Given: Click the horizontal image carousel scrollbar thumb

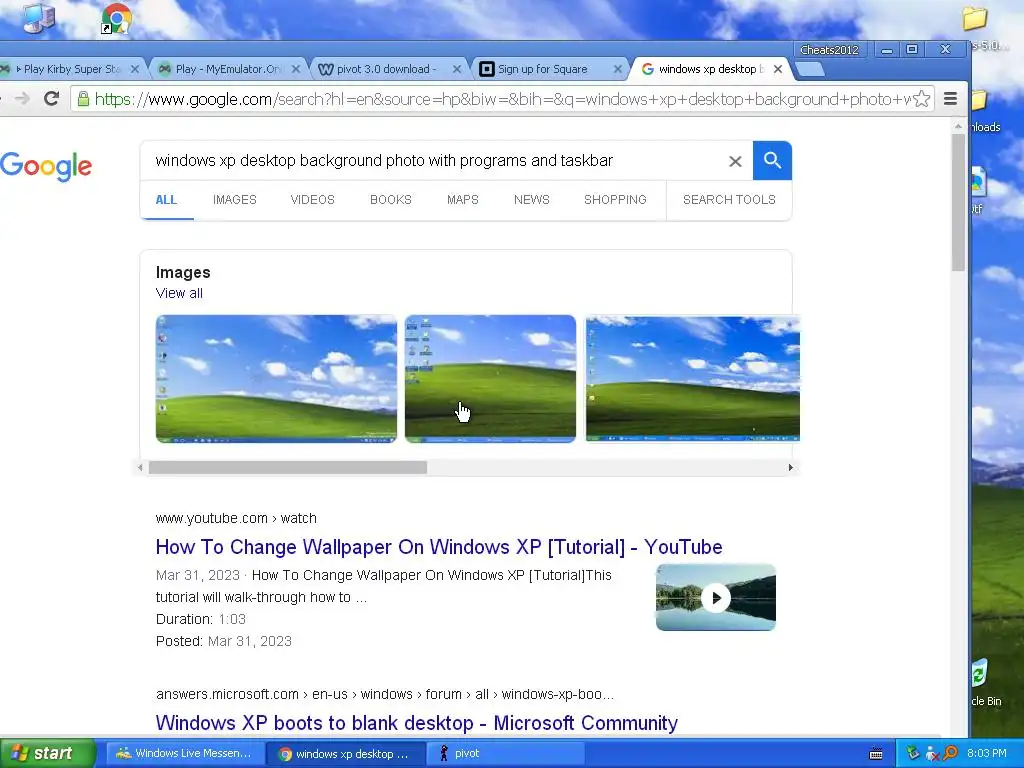Looking at the screenshot, I should click(287, 468).
